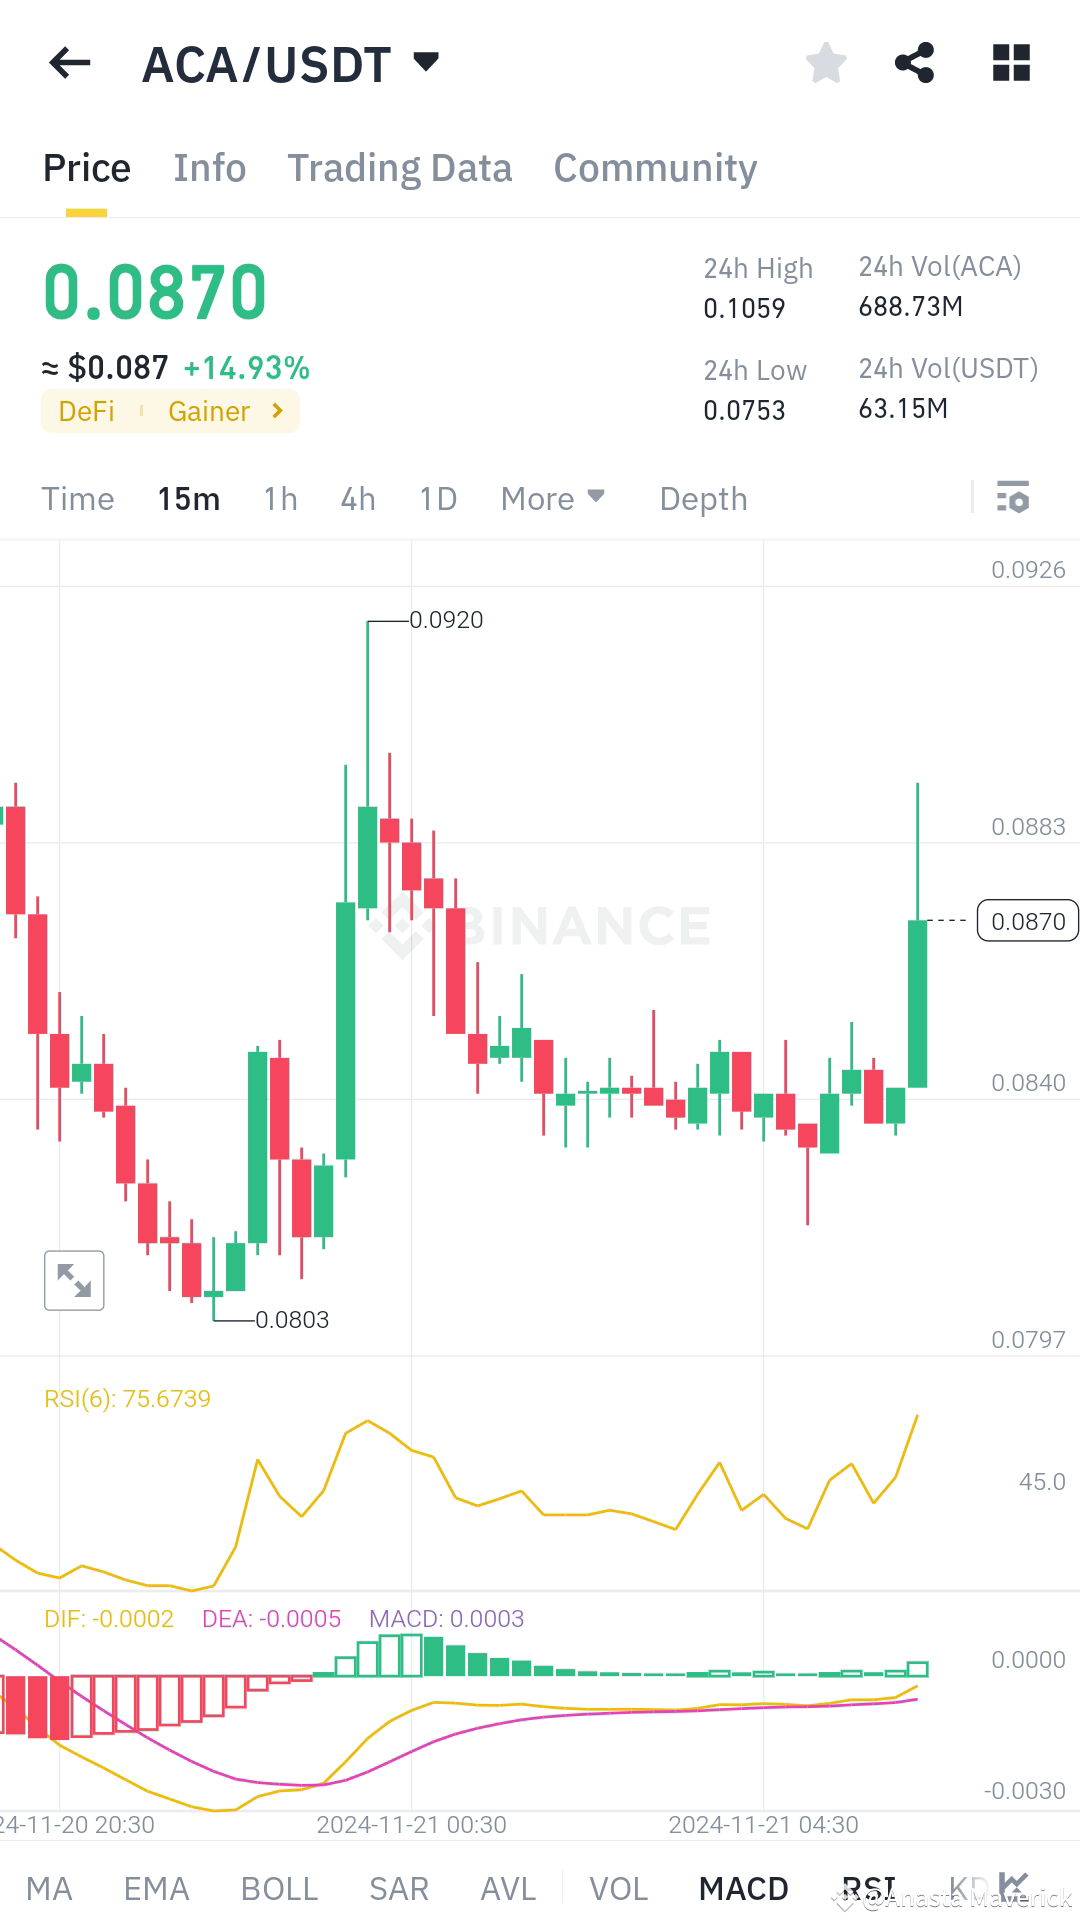Viewport: 1080px width, 1921px height.
Task: Expand the chart to fullscreen
Action: point(74,1280)
